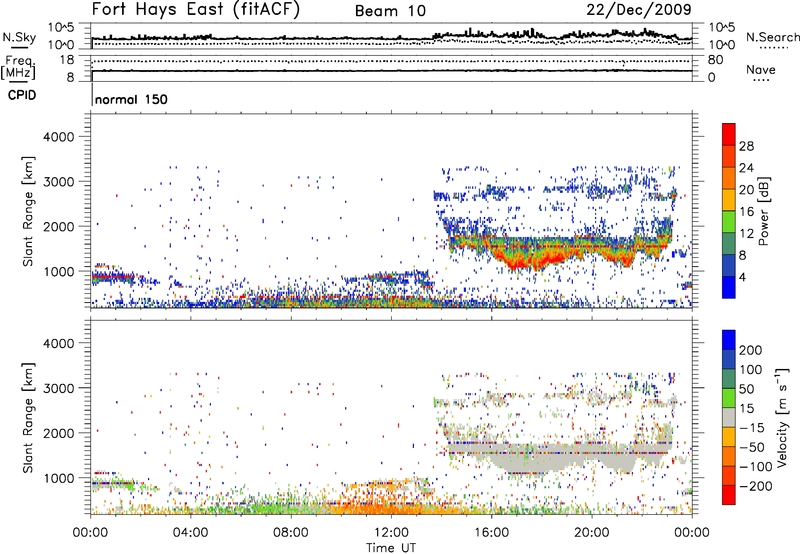
Task: Click the "04:00" time tick label
Action: click(x=190, y=533)
